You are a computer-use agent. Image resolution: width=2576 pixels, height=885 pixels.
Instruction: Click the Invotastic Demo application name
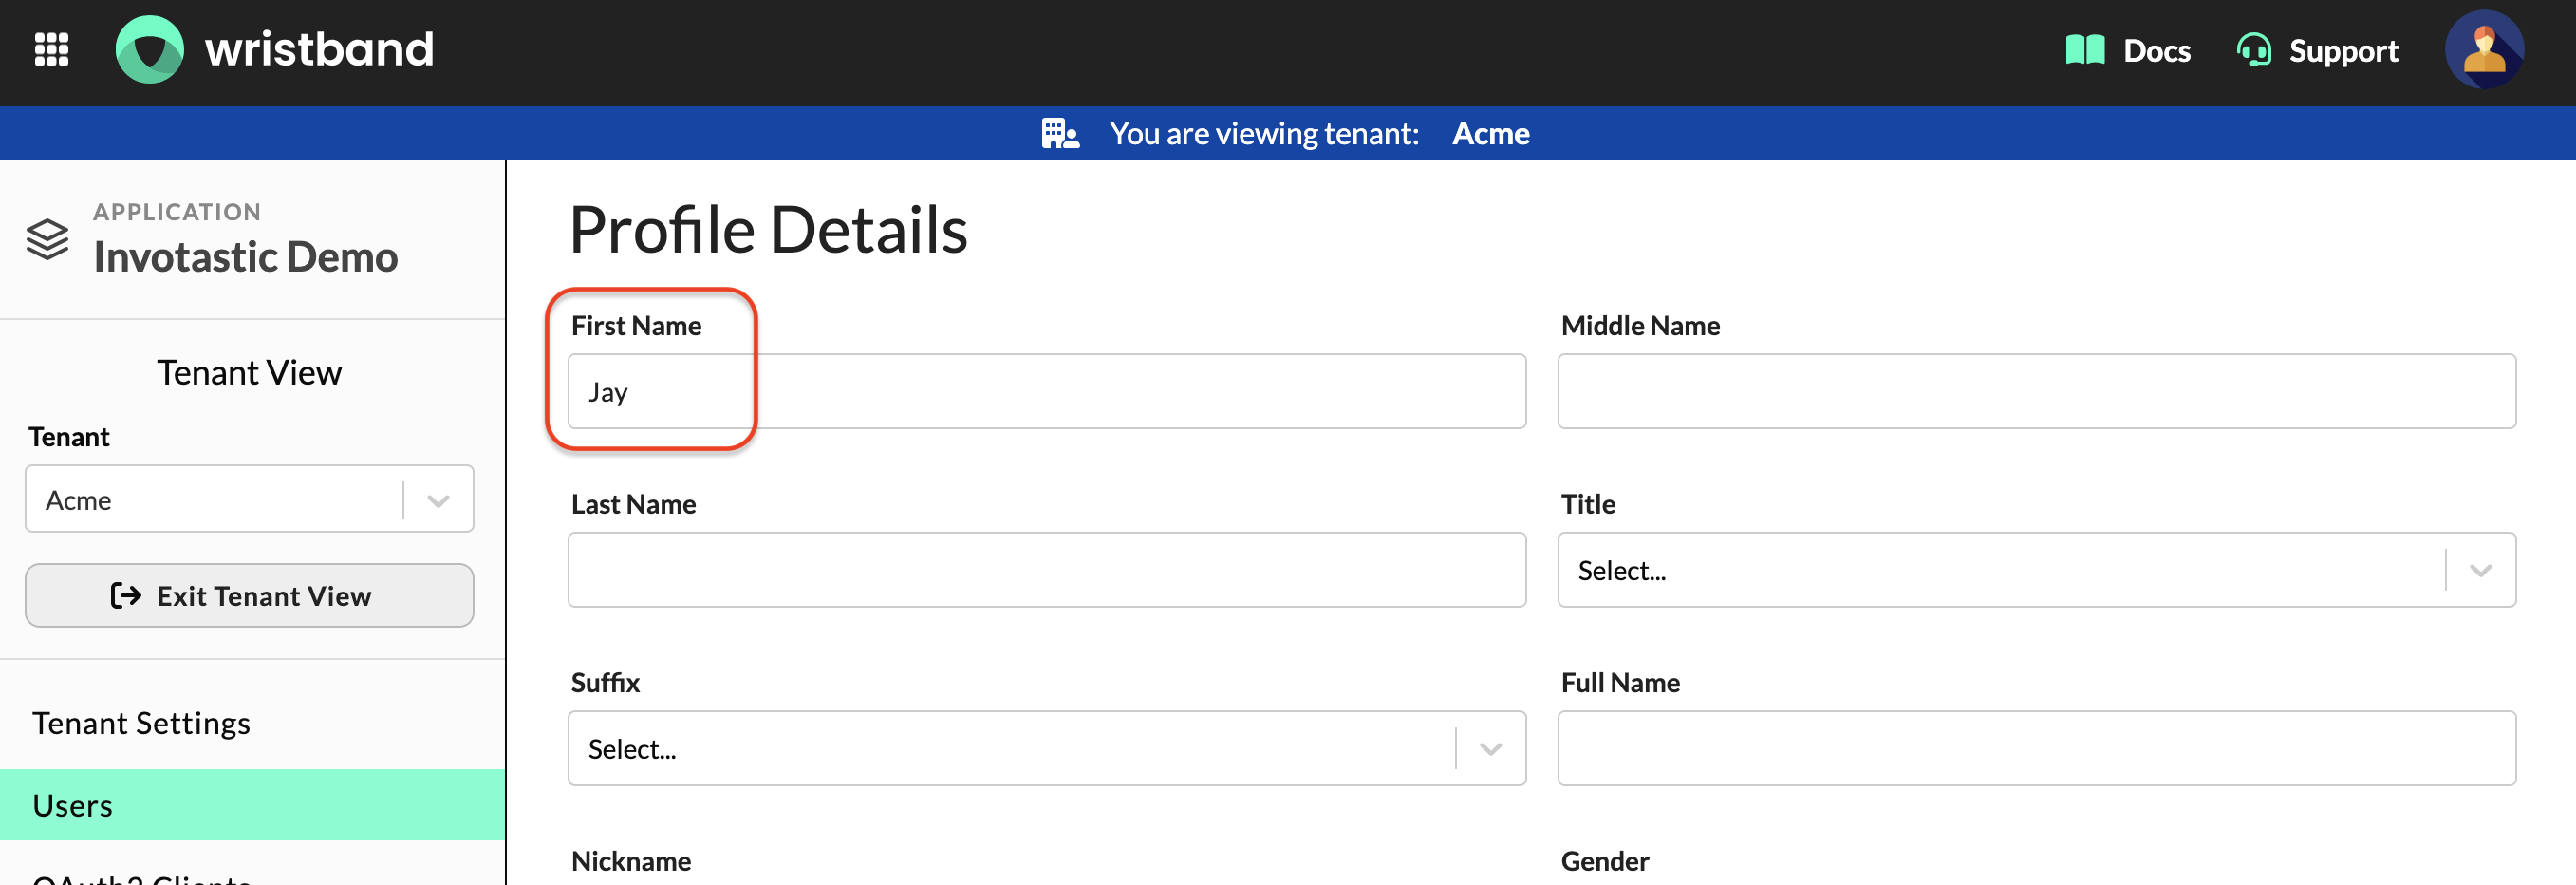coord(246,257)
